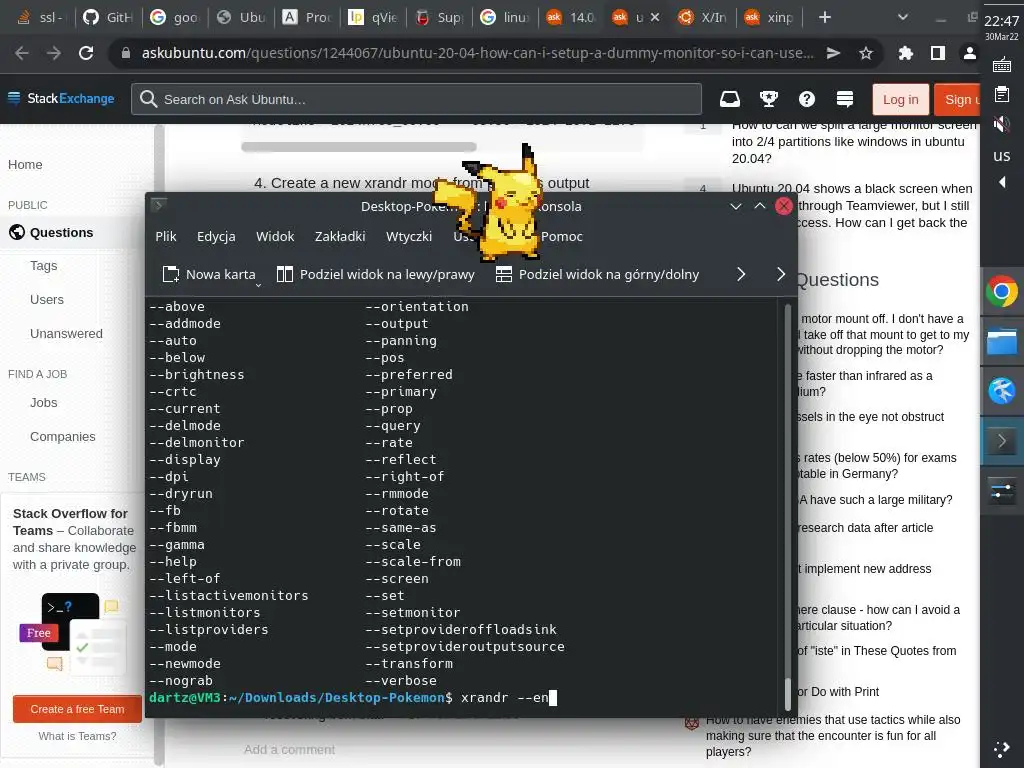Screen dimensions: 1024x768
Task: Open What is Teams? link
Action: click(77, 736)
